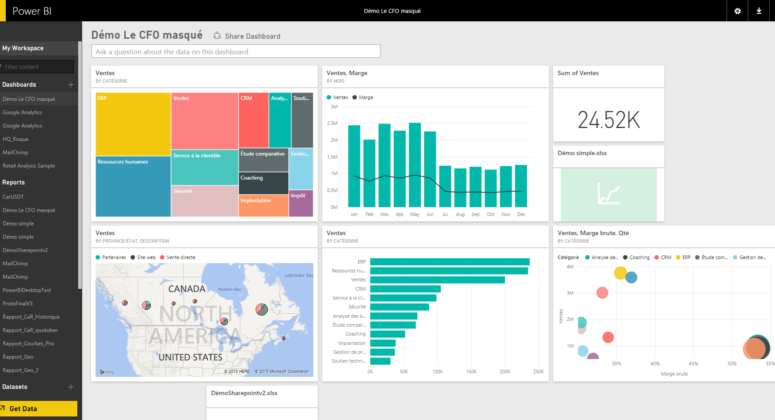Click the Get Data arrow icon

click(2, 409)
